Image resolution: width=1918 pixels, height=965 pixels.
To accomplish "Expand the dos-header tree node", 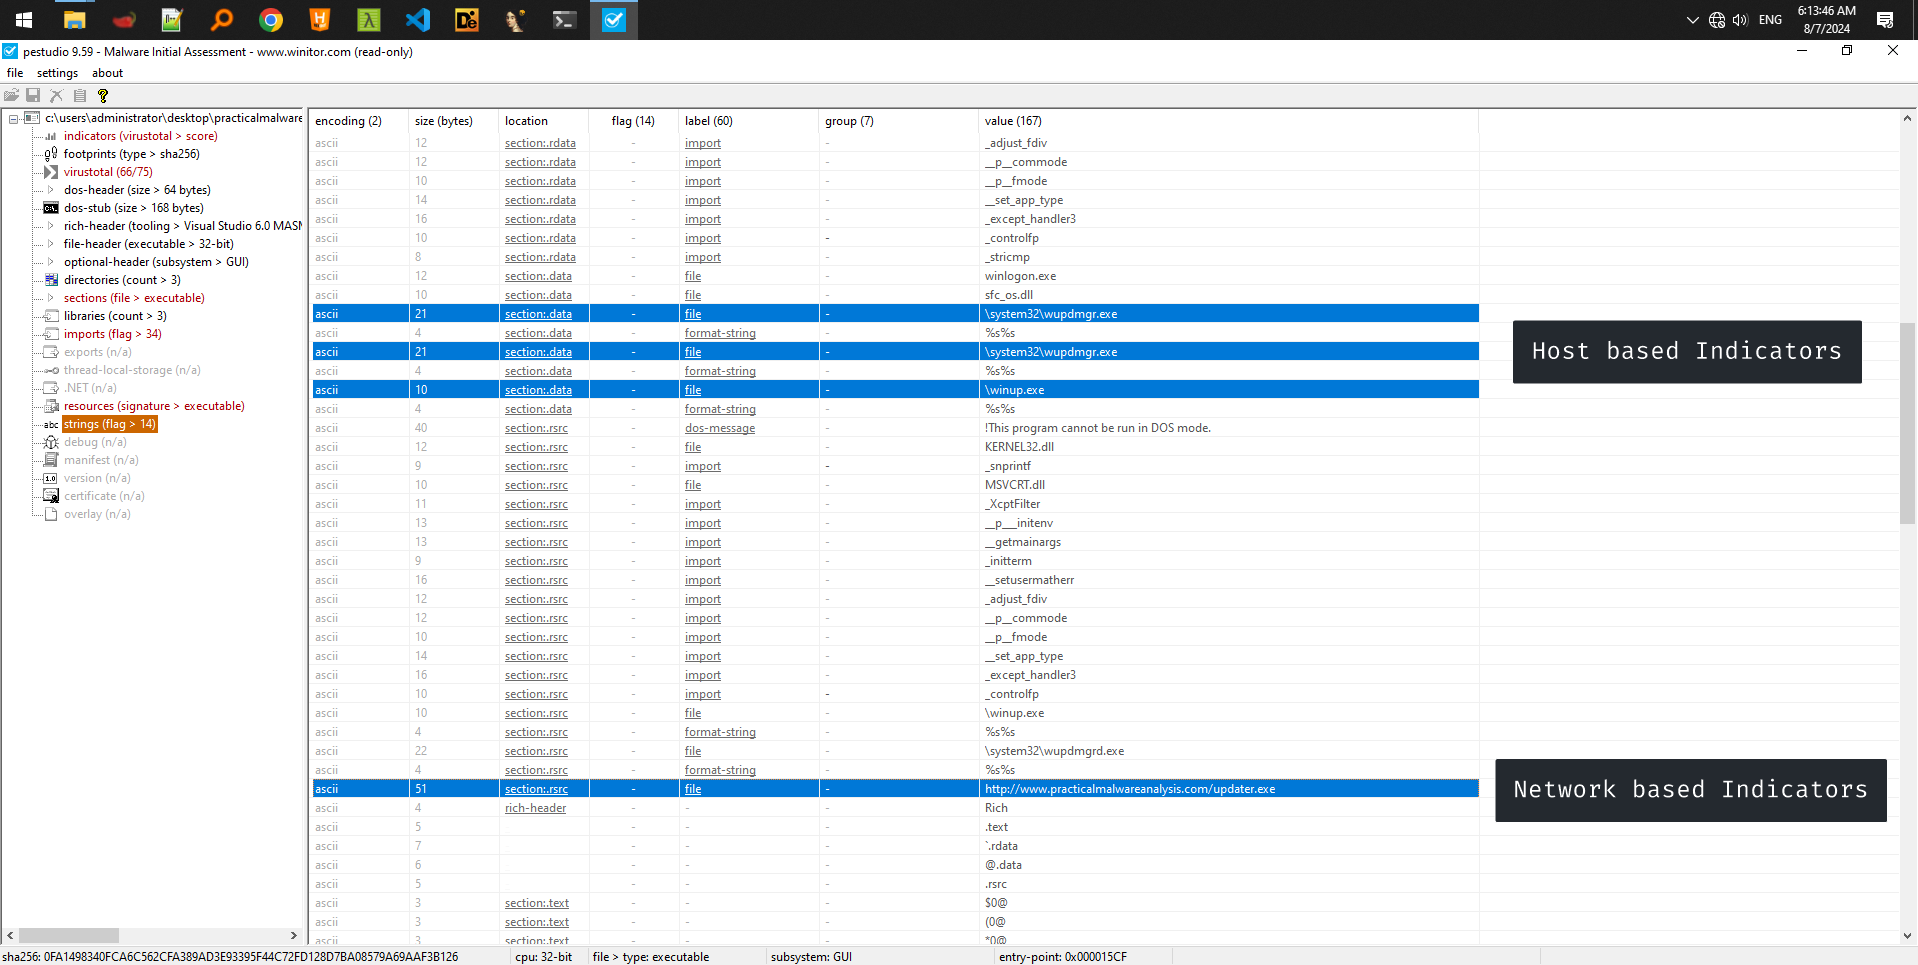I will click(51, 190).
